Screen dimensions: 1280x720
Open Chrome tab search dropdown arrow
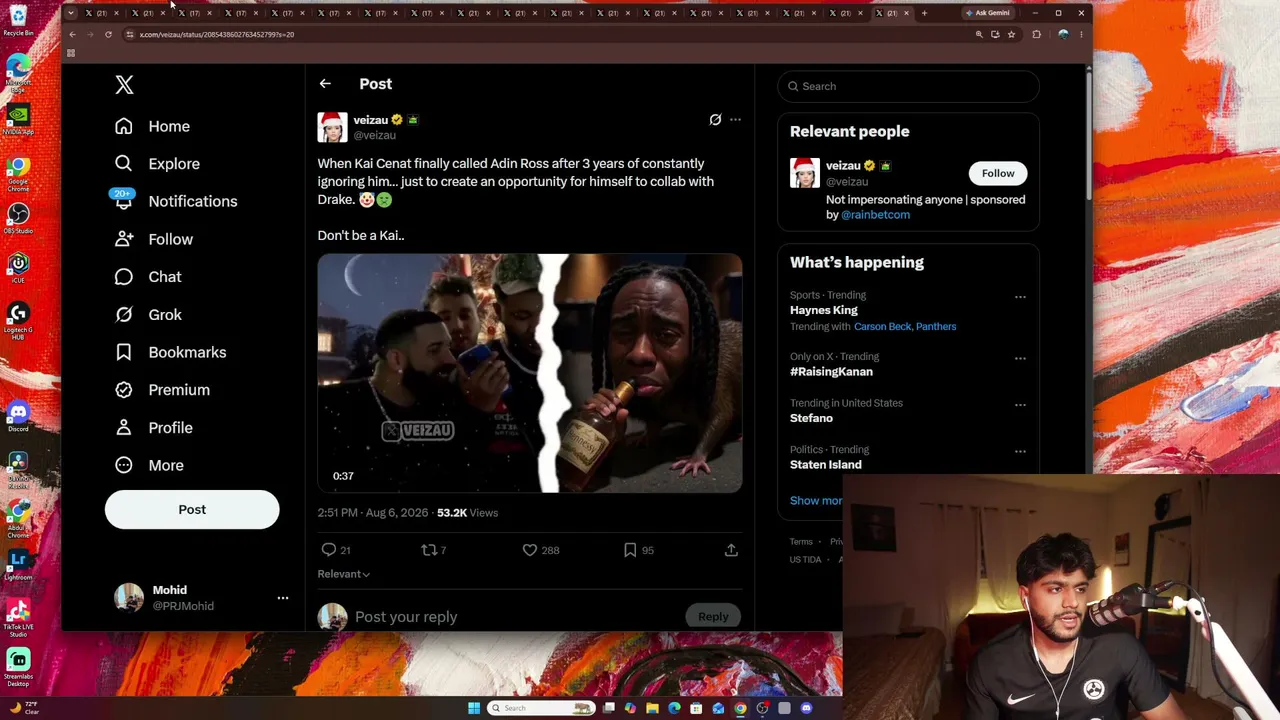click(71, 13)
